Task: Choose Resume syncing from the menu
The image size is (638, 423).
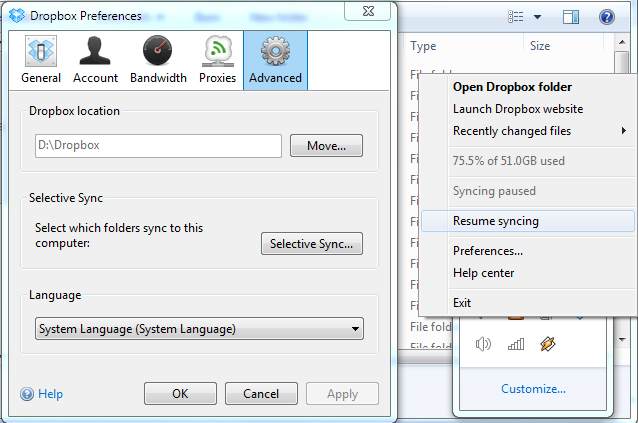Action: [x=528, y=221]
